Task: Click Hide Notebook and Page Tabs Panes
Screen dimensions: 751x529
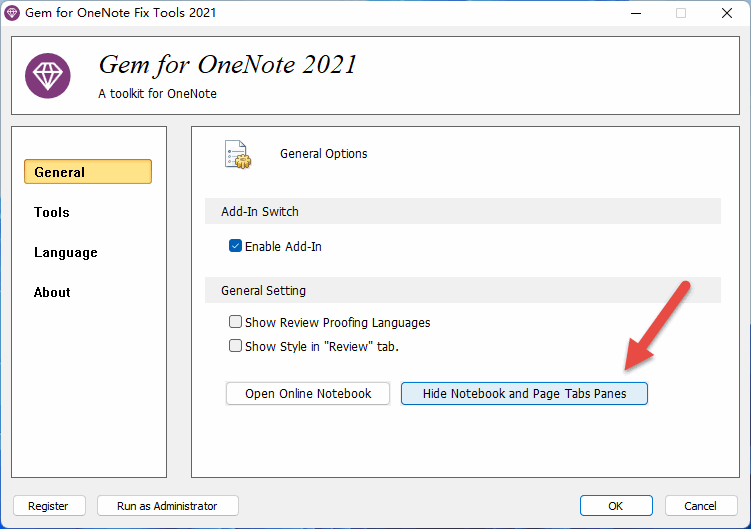Action: [x=524, y=393]
